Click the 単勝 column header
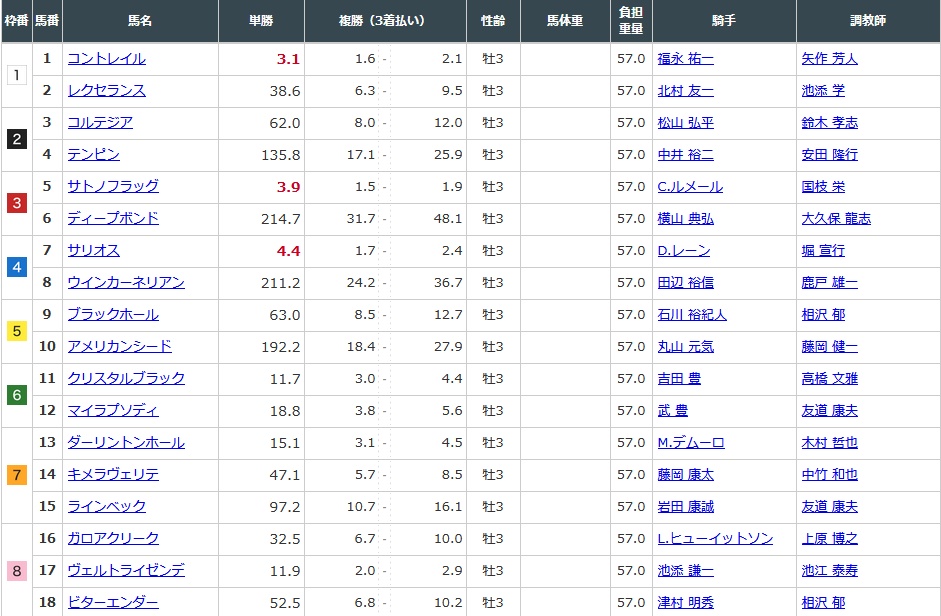 [261, 21]
